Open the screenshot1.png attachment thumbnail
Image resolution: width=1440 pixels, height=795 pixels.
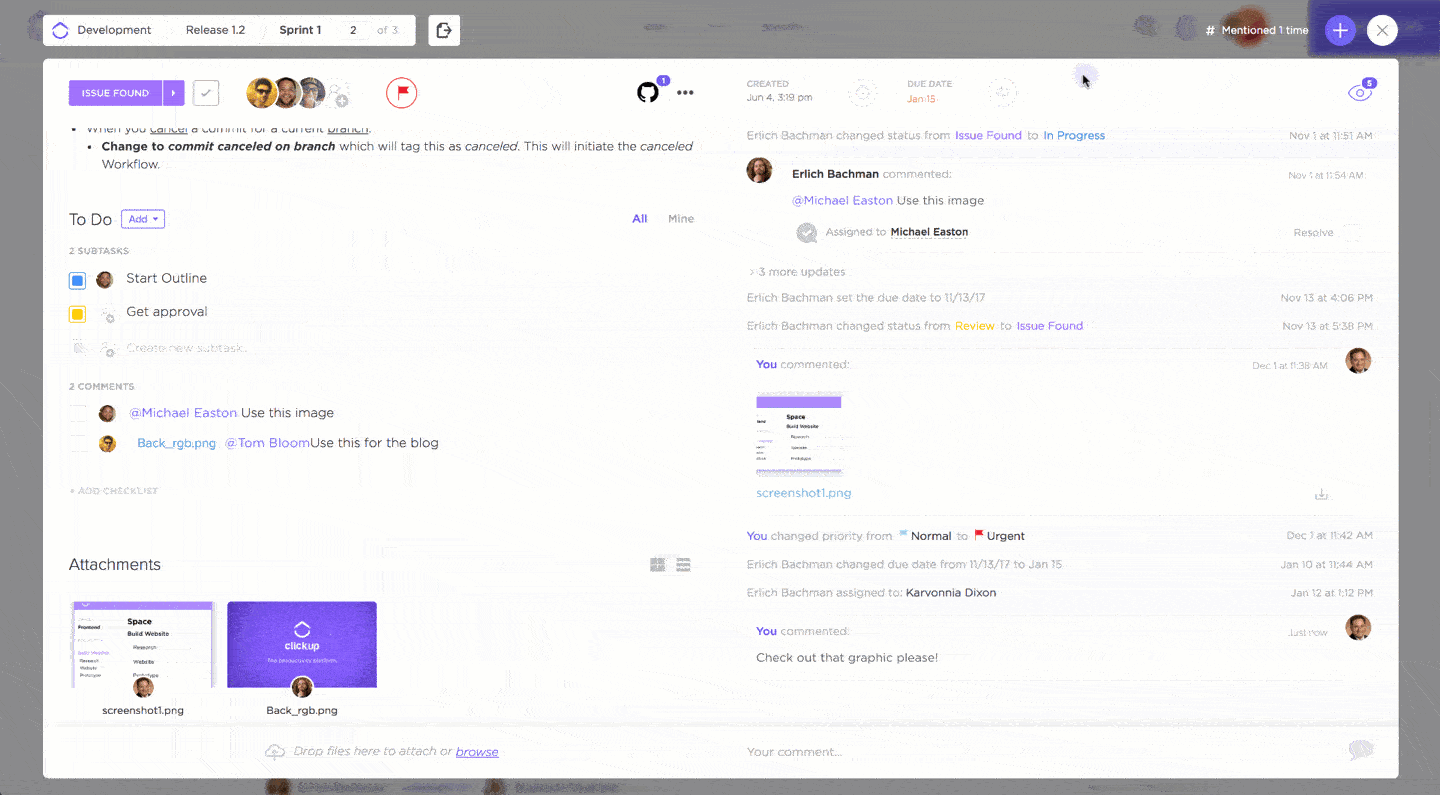click(143, 644)
